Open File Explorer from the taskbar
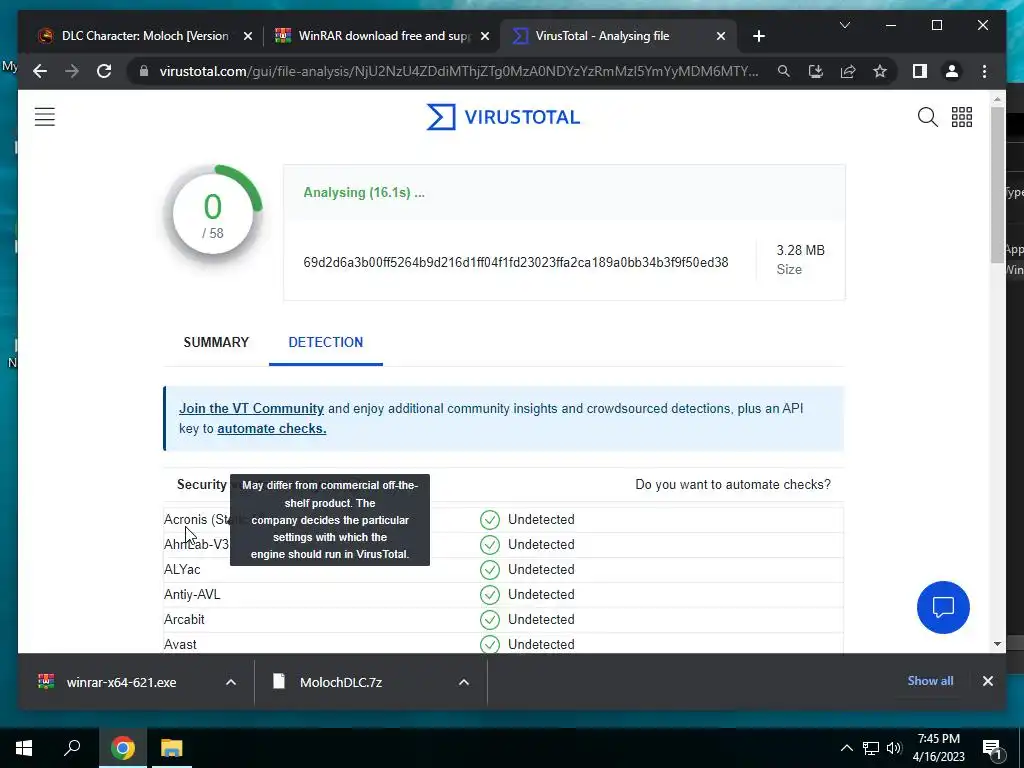Viewport: 1024px width, 768px height. click(x=172, y=748)
